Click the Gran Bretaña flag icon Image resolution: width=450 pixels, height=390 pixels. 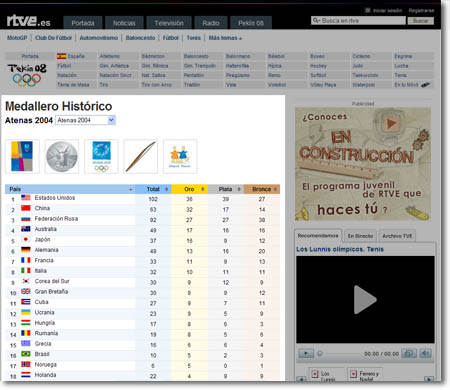pos(26,291)
